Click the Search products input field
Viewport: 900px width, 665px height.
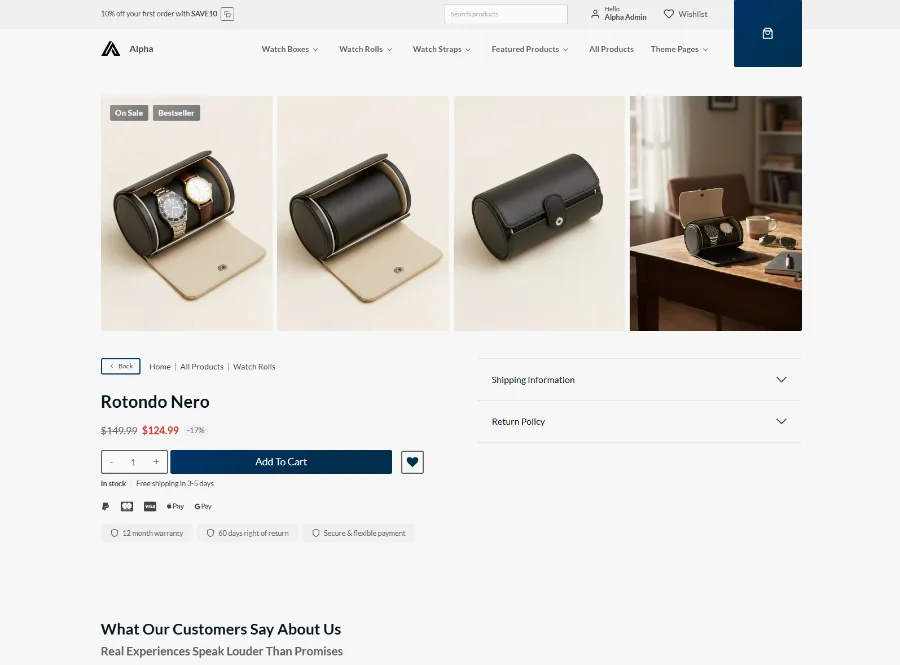pyautogui.click(x=505, y=14)
